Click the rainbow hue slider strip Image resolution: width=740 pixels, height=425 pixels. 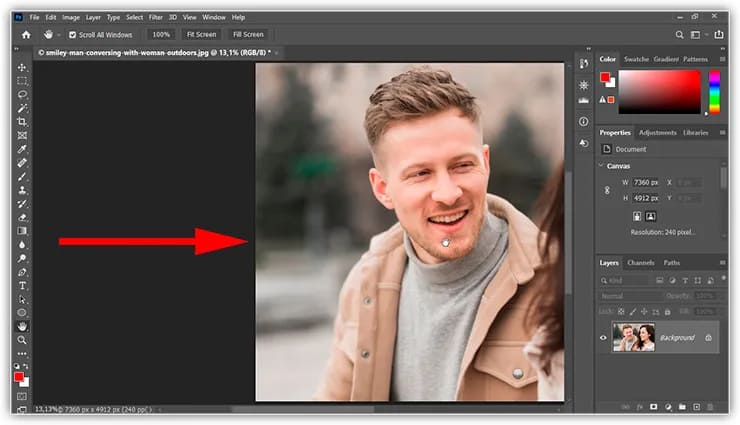coord(715,92)
